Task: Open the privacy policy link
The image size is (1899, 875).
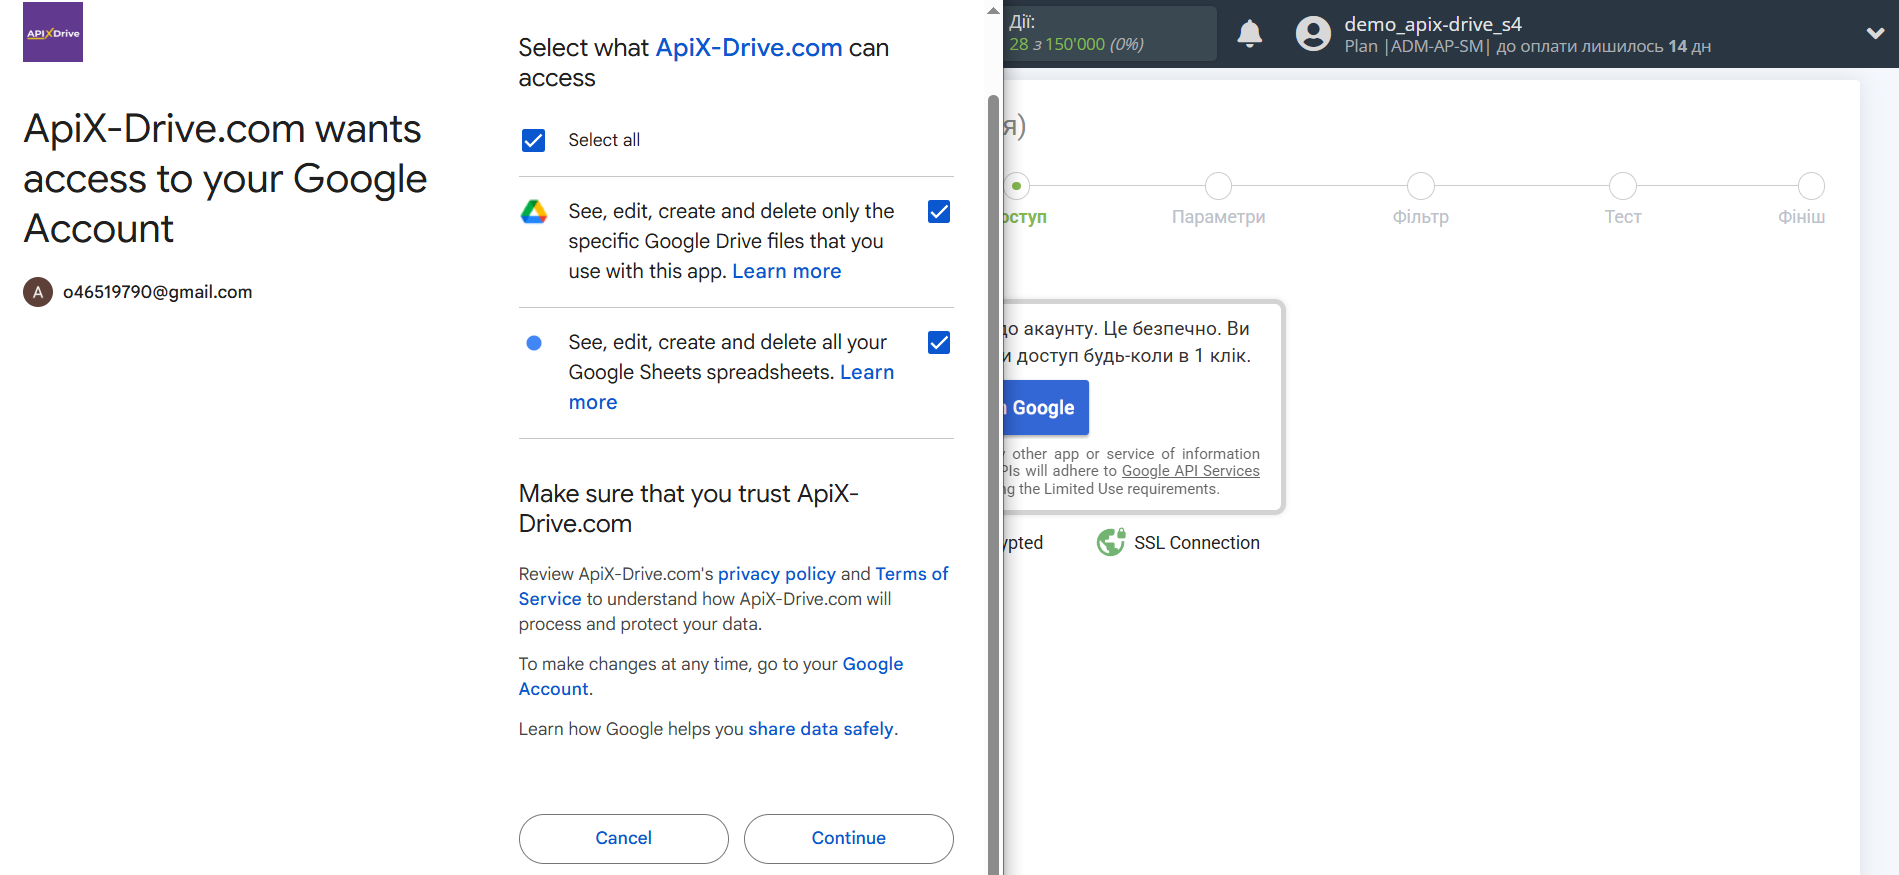Action: coord(777,574)
